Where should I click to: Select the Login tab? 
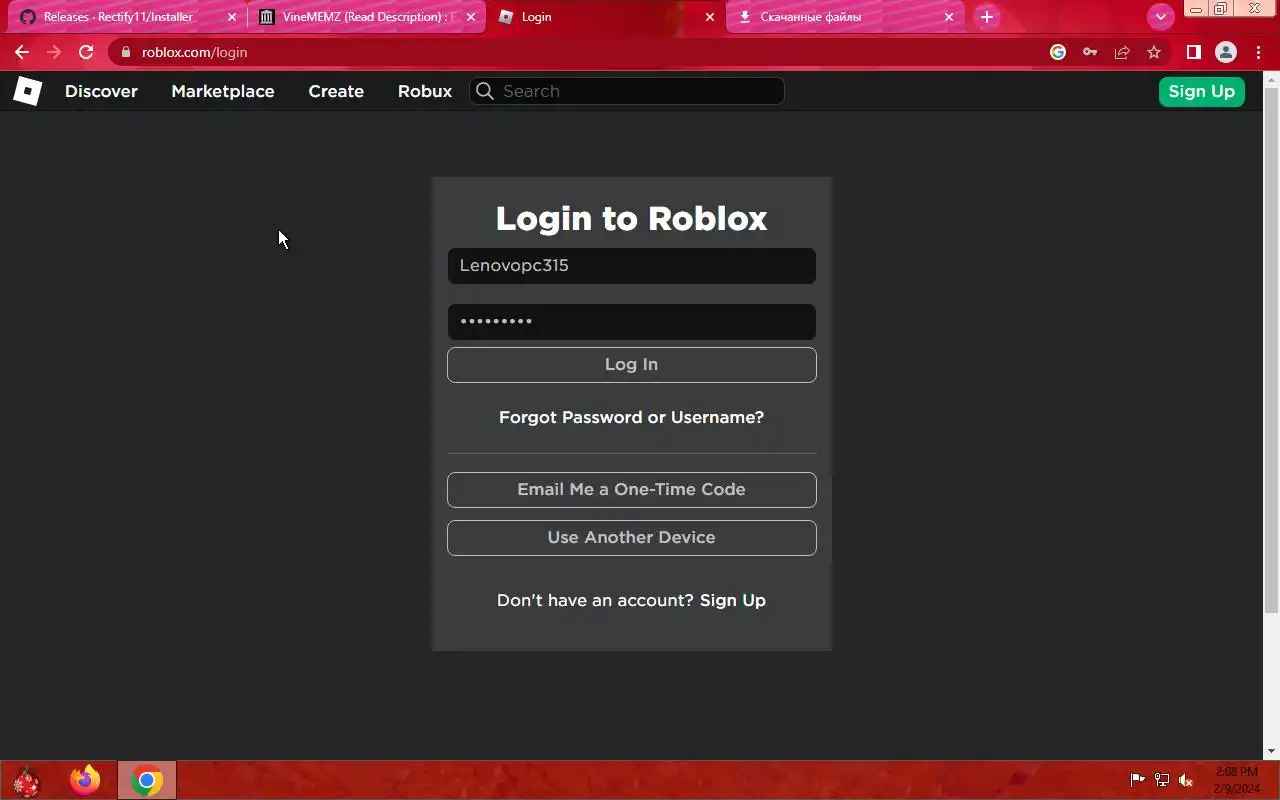[x=605, y=17]
